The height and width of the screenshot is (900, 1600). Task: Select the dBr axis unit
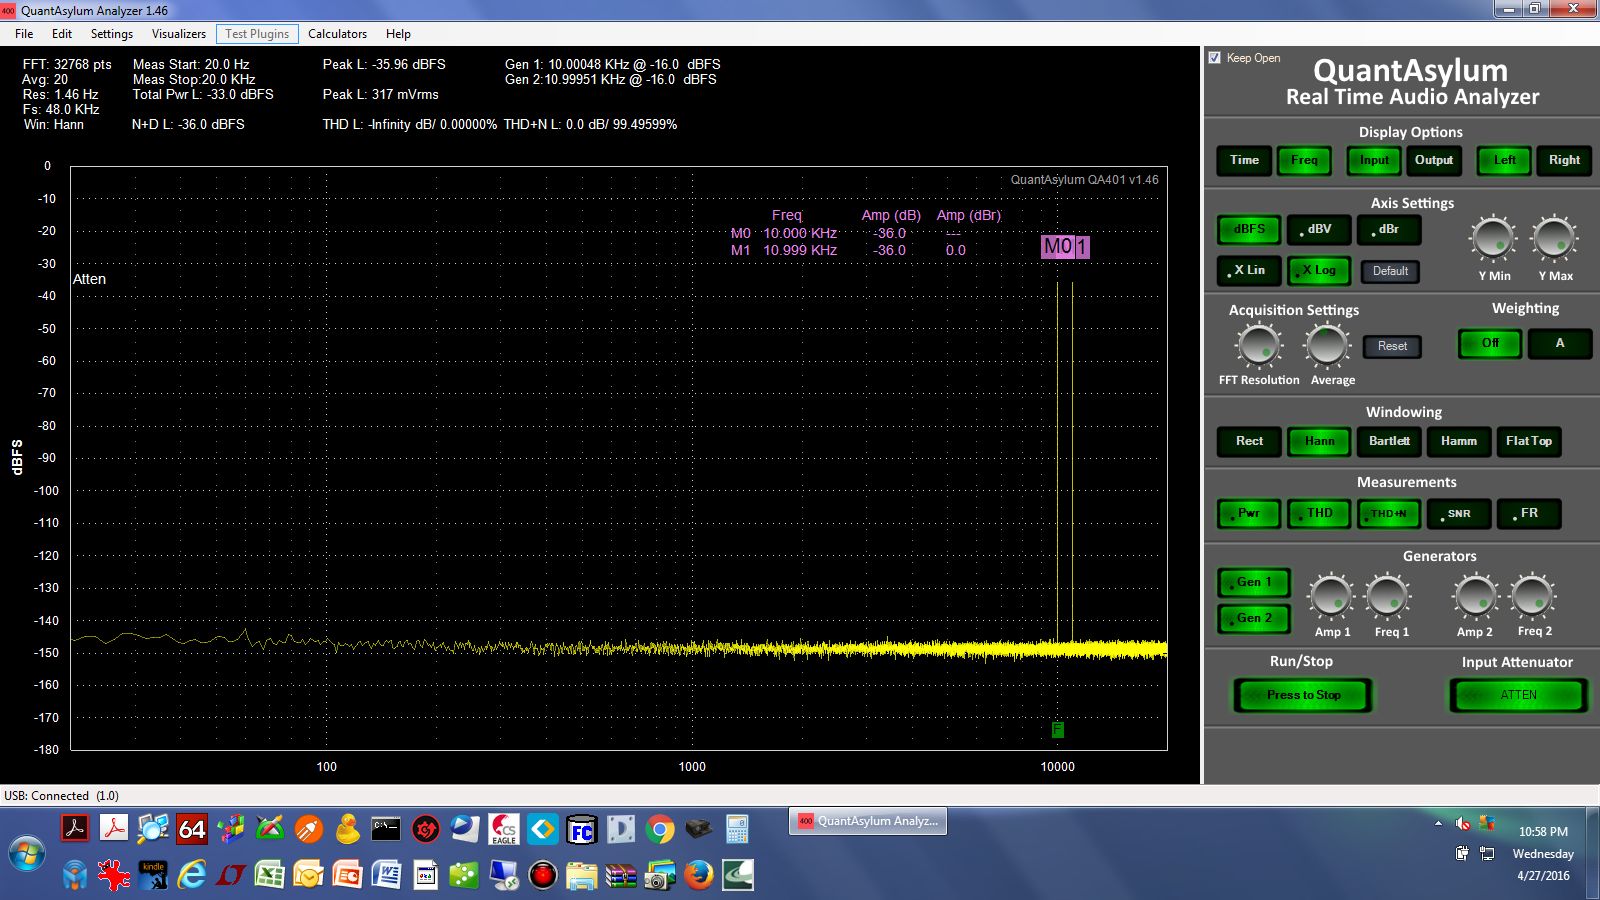coord(1389,229)
